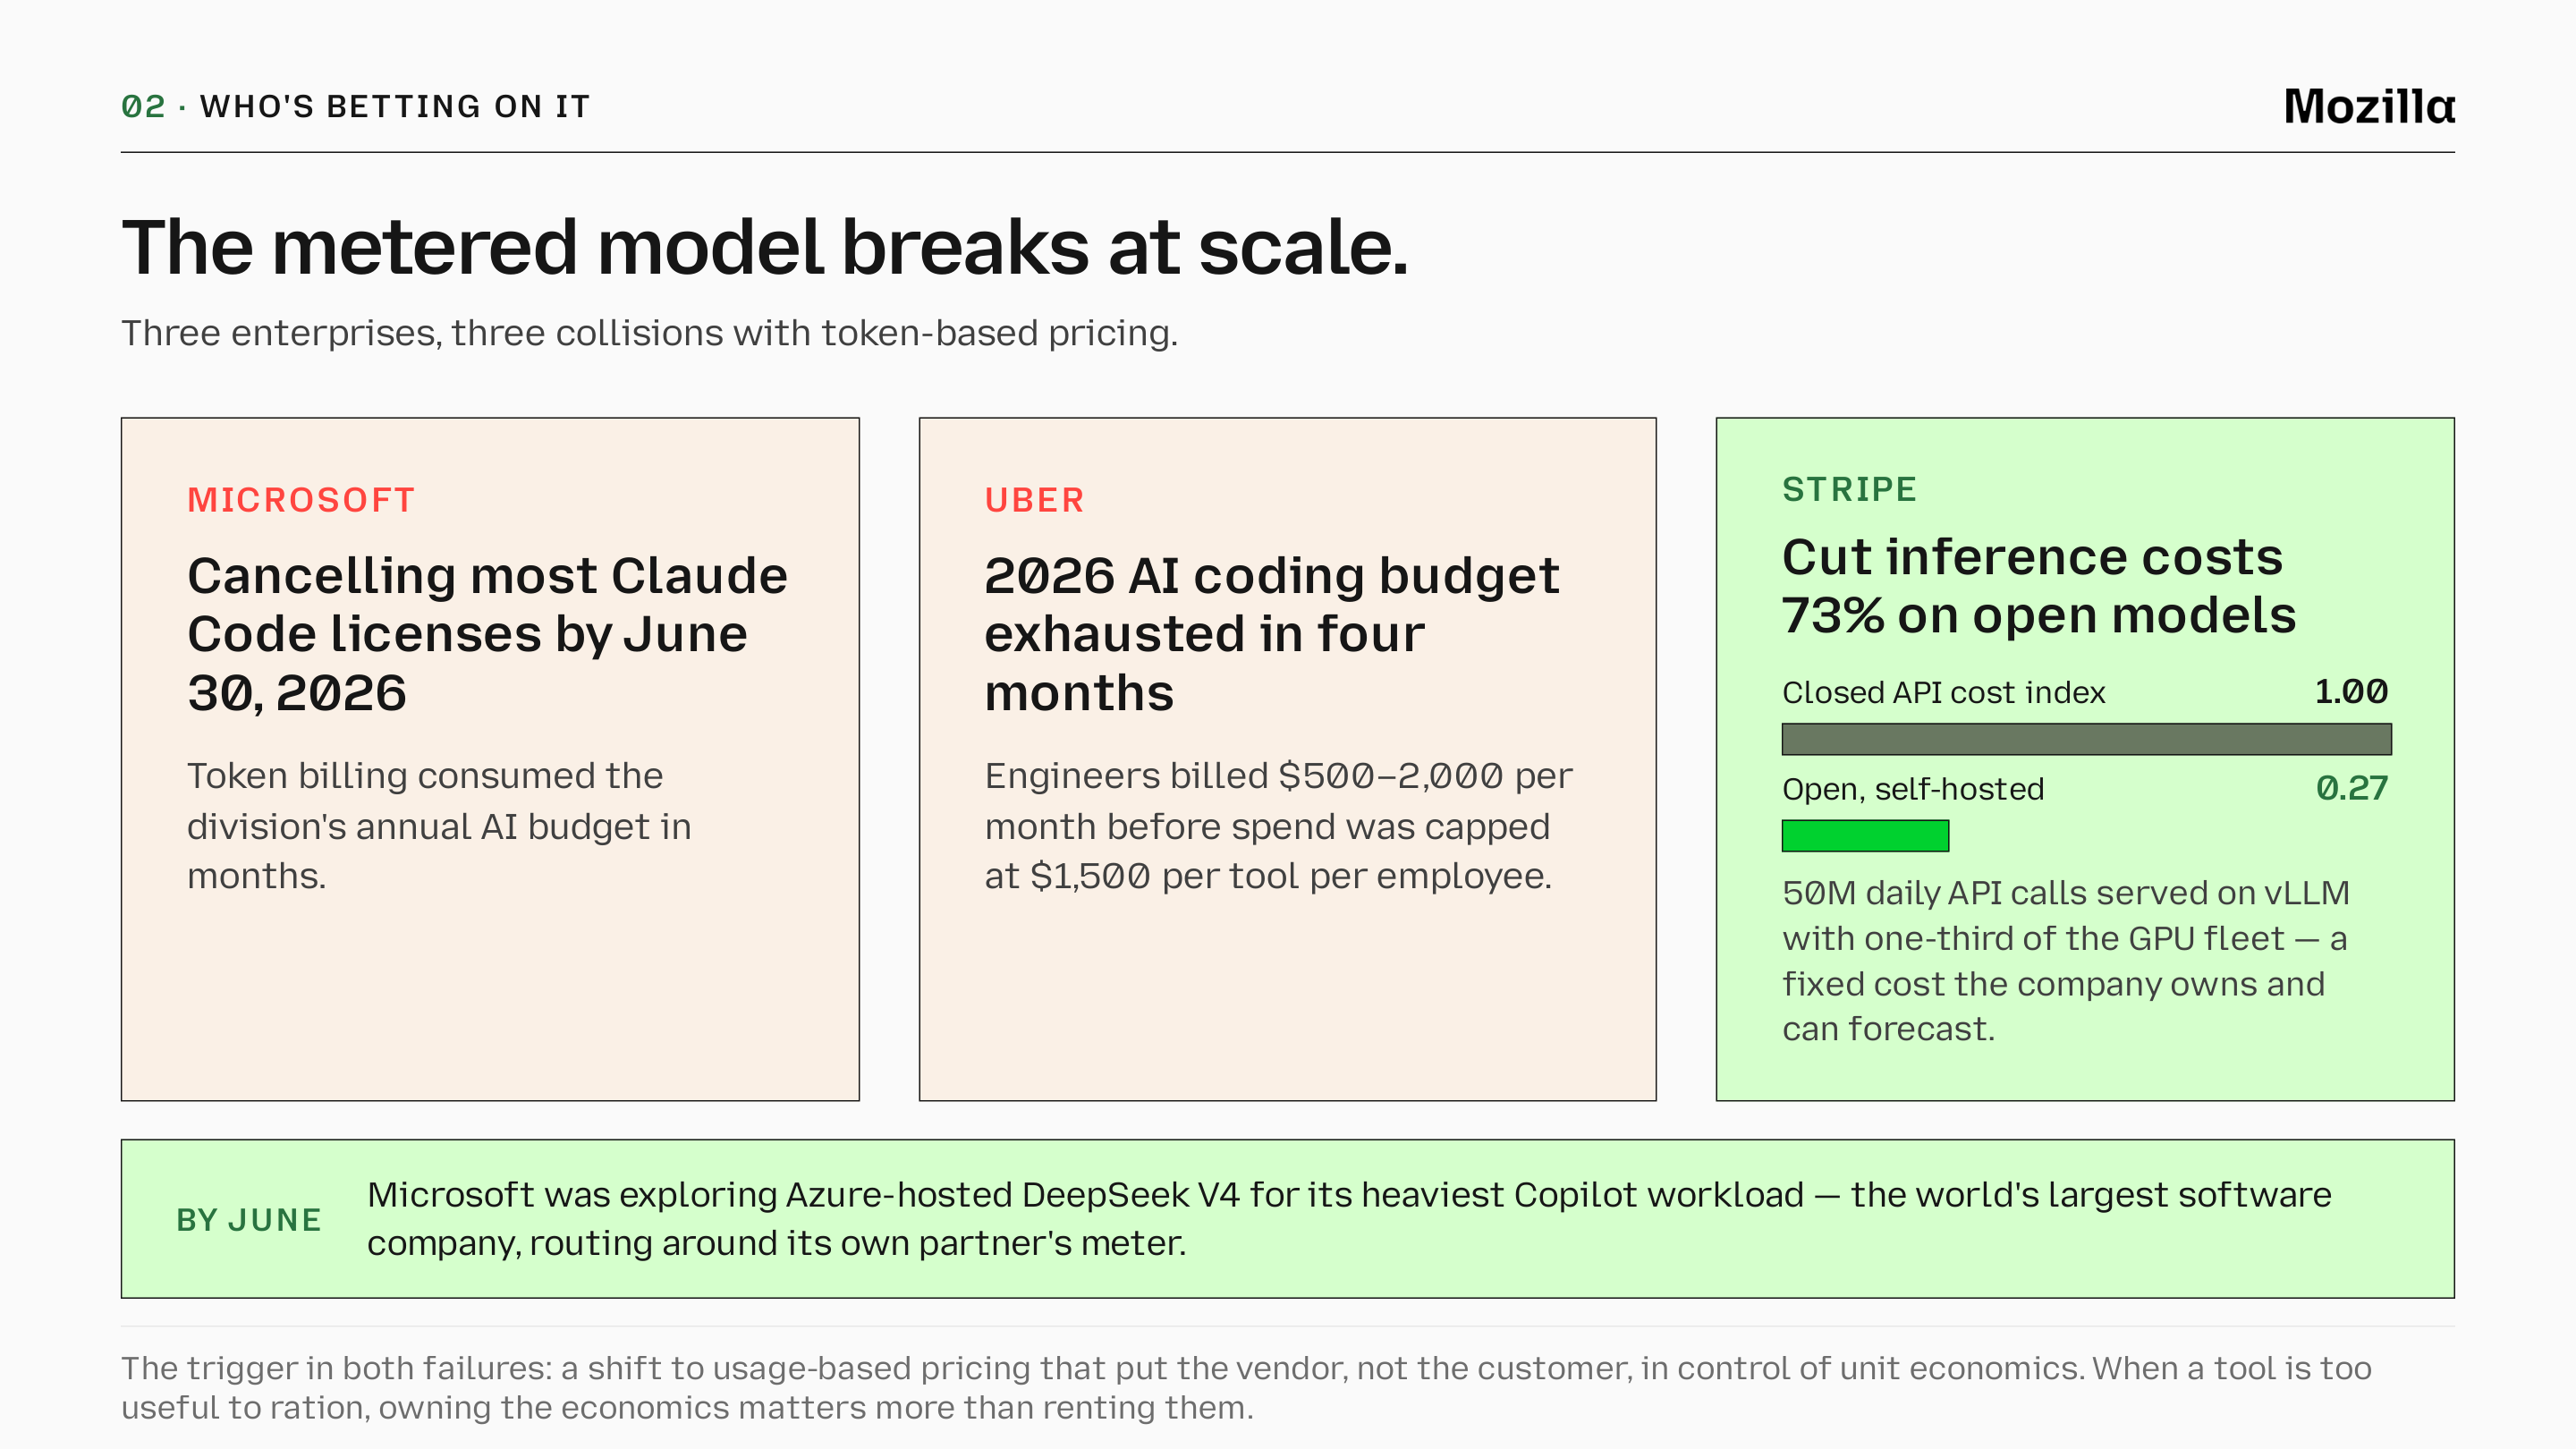Screen dimensions: 2576x1449
Task: Select the 1.00 cost index value
Action: [2351, 691]
